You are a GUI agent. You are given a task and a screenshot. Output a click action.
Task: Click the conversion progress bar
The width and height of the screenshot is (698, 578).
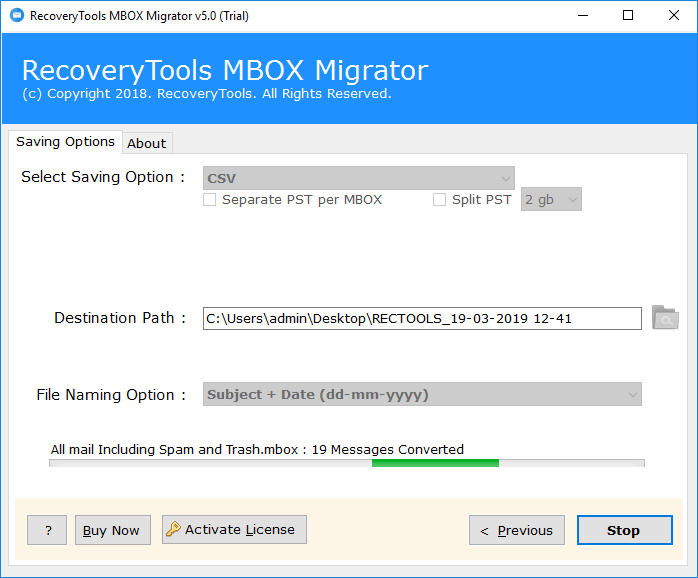(x=347, y=463)
